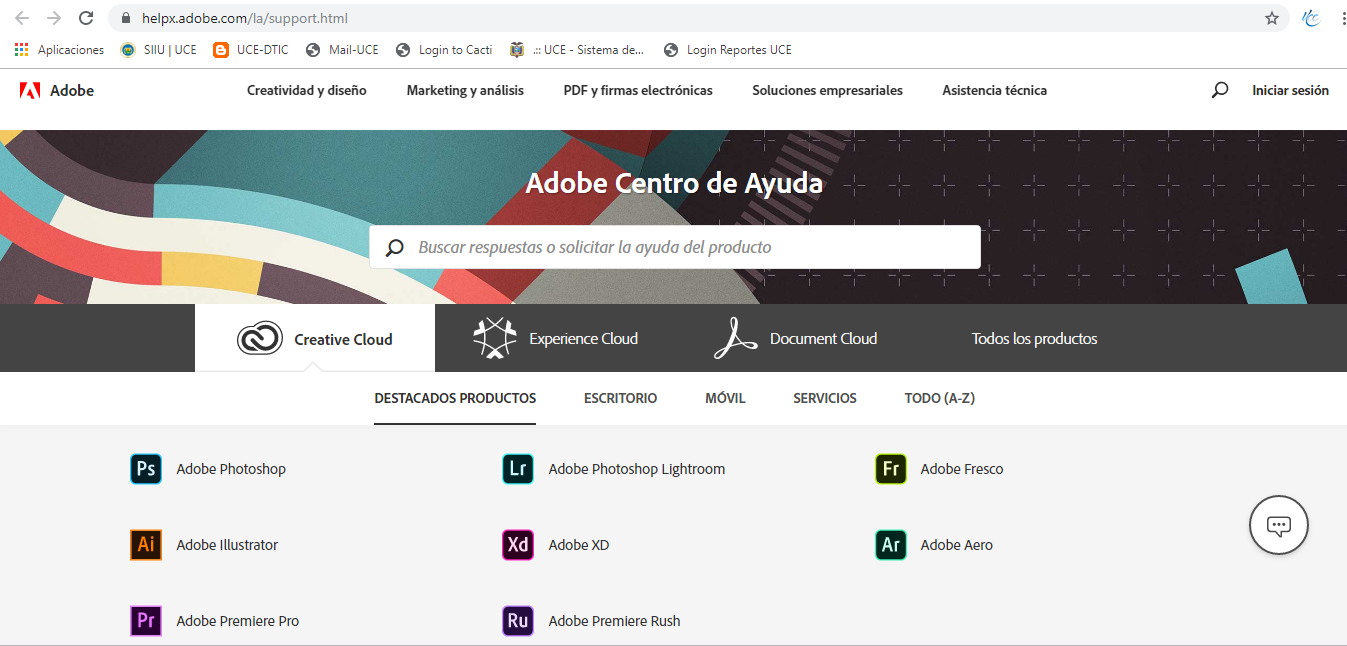The image size is (1347, 646).
Task: Select the Experience Cloud tab label
Action: pyautogui.click(x=583, y=339)
